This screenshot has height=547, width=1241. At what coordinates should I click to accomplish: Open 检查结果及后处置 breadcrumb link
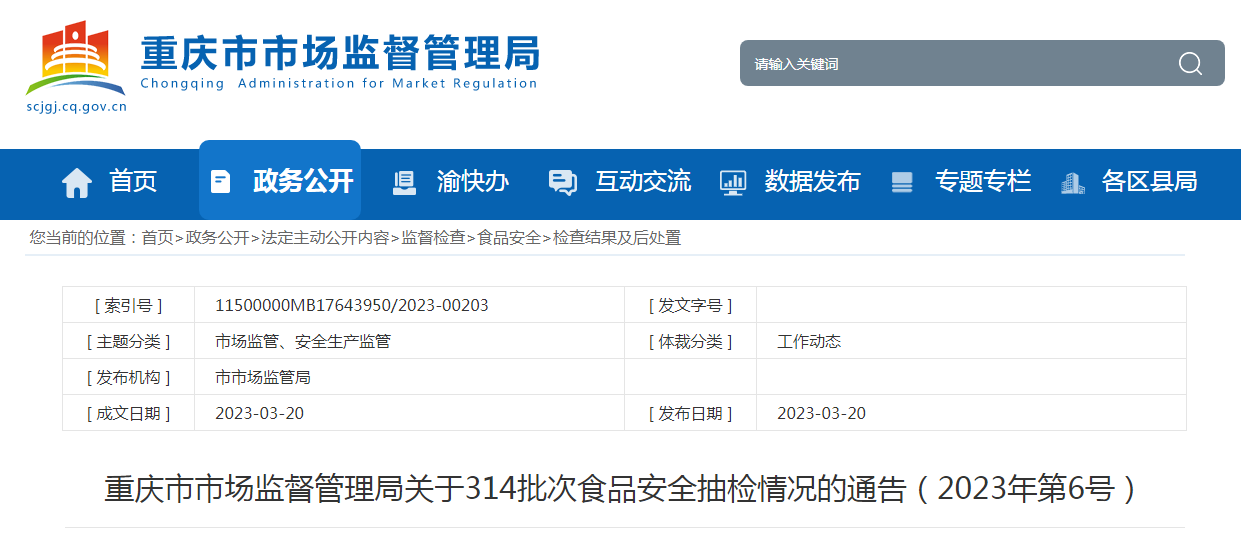[617, 238]
